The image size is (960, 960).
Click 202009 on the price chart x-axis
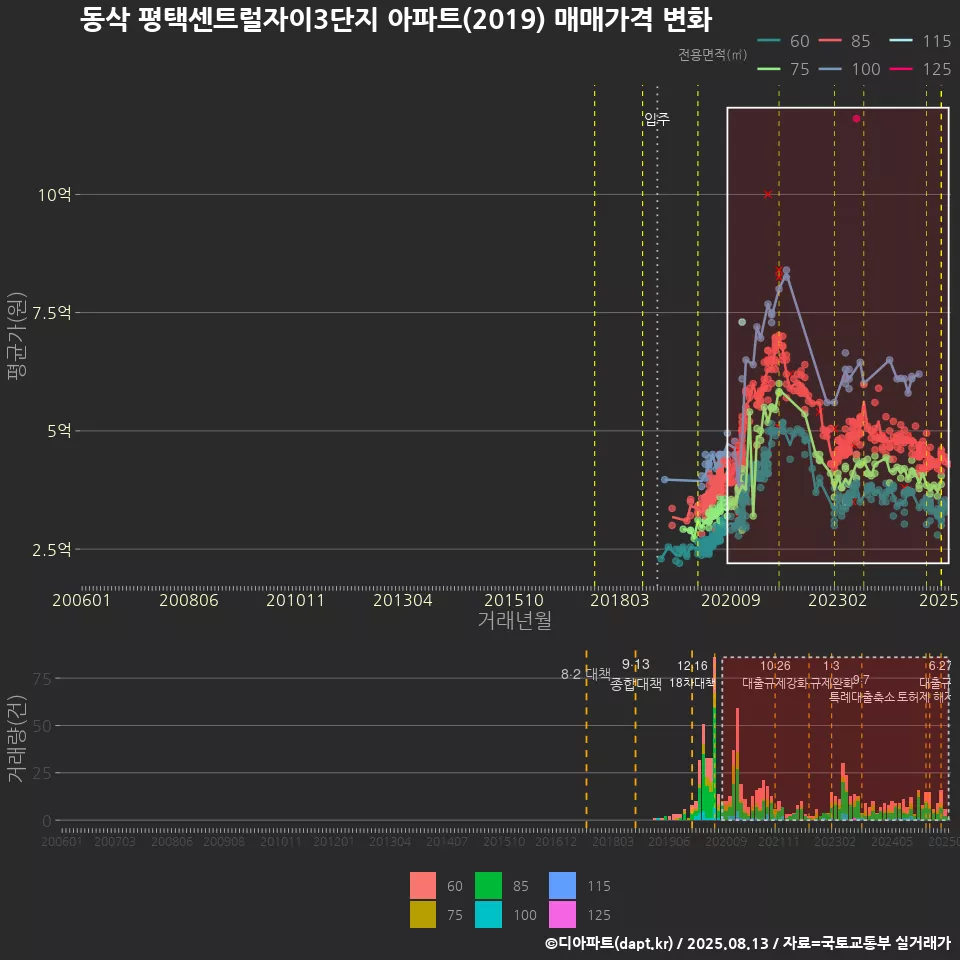coord(730,600)
